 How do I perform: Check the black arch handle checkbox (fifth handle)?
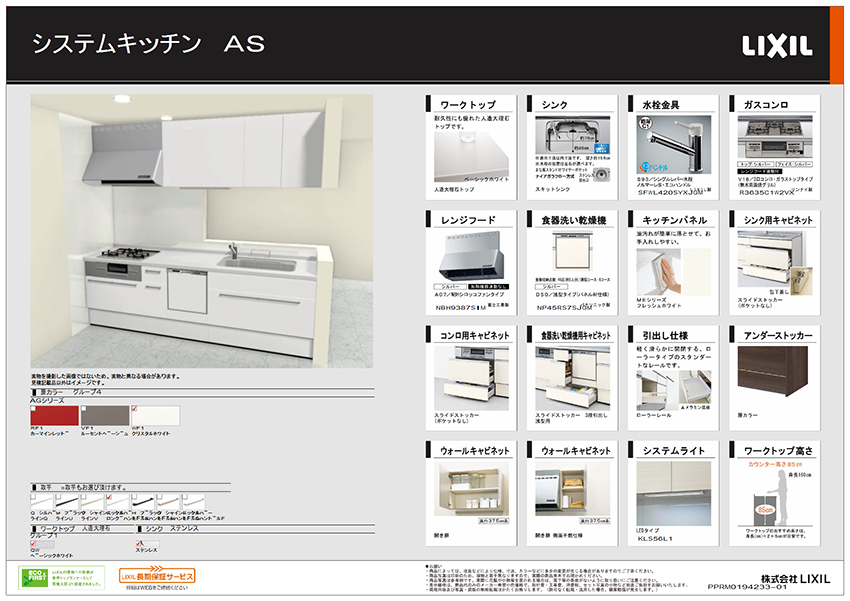pyautogui.click(x=135, y=496)
